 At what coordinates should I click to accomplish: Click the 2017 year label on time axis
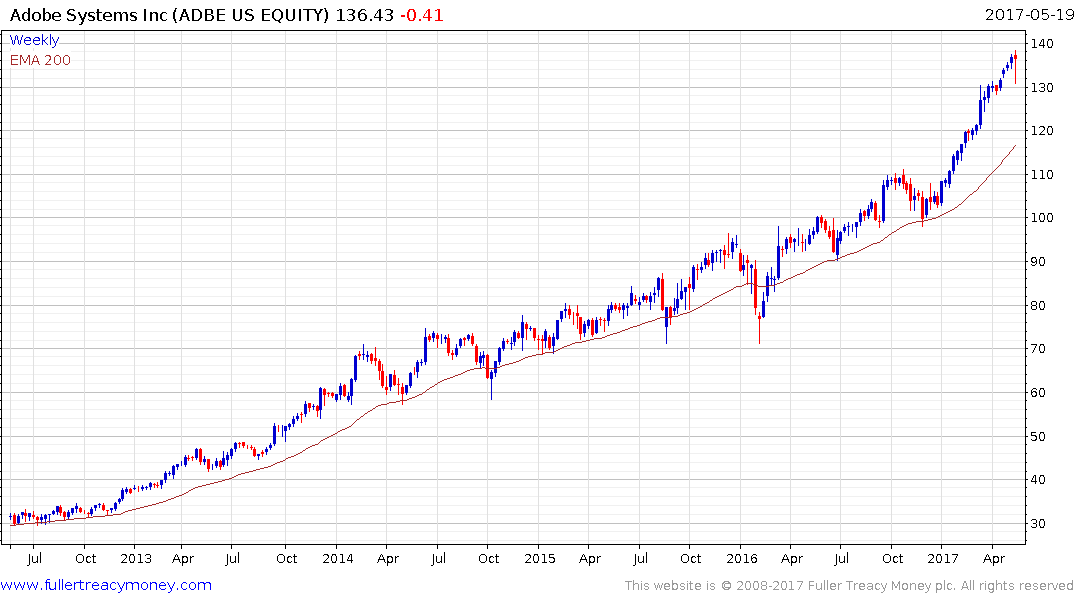pos(943,558)
